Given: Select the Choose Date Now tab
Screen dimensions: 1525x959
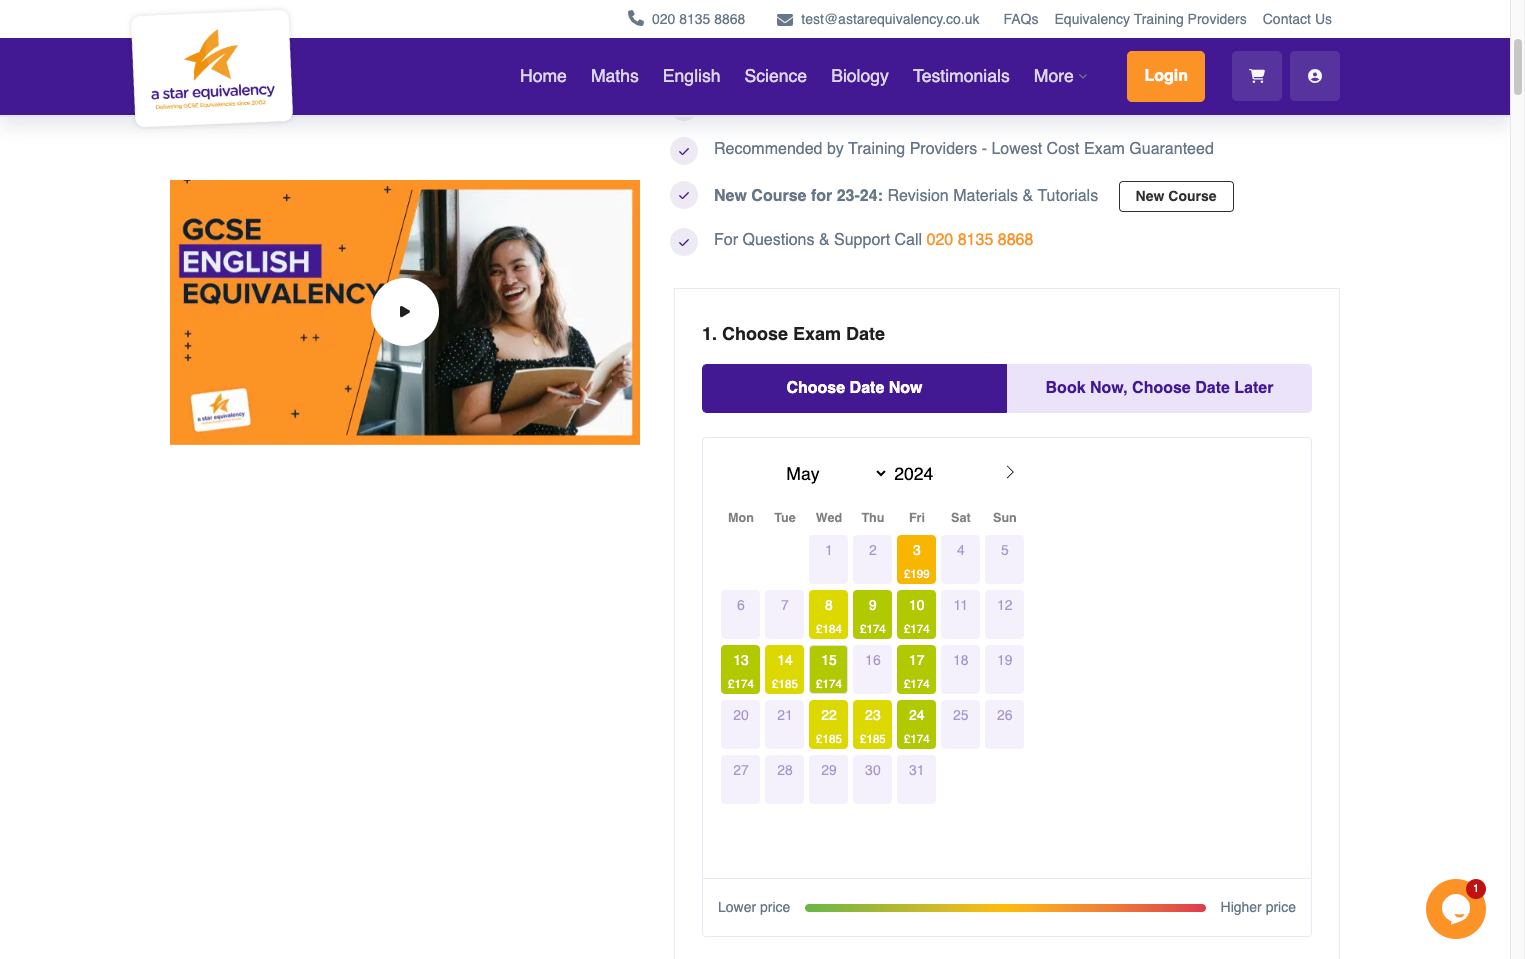Looking at the screenshot, I should [854, 388].
